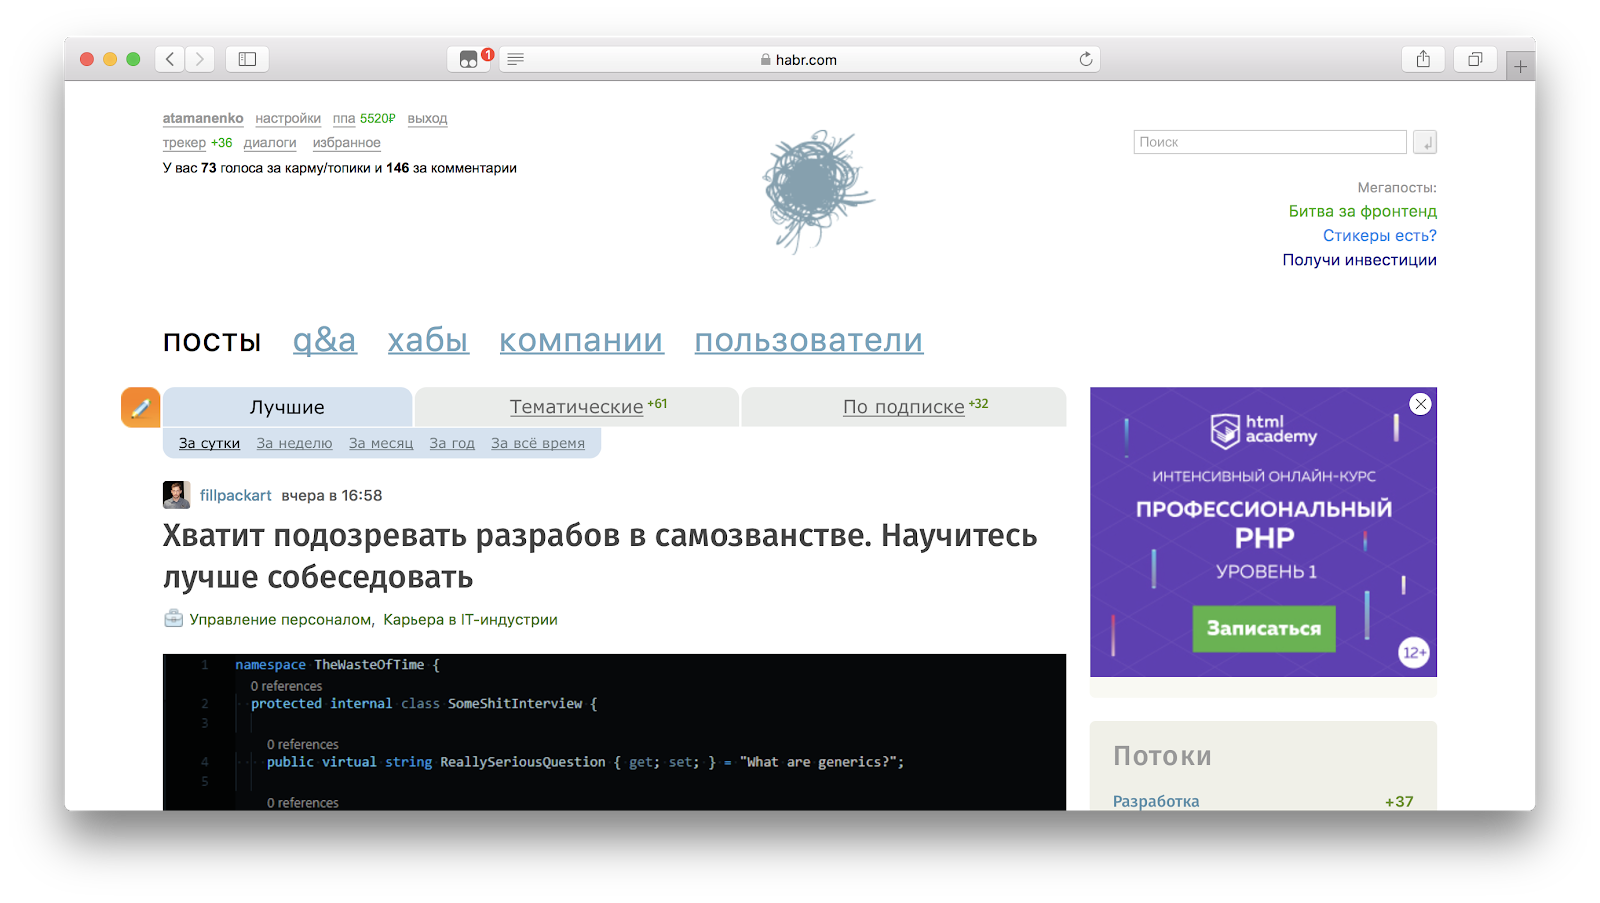Open избранное favorites link

(x=346, y=143)
